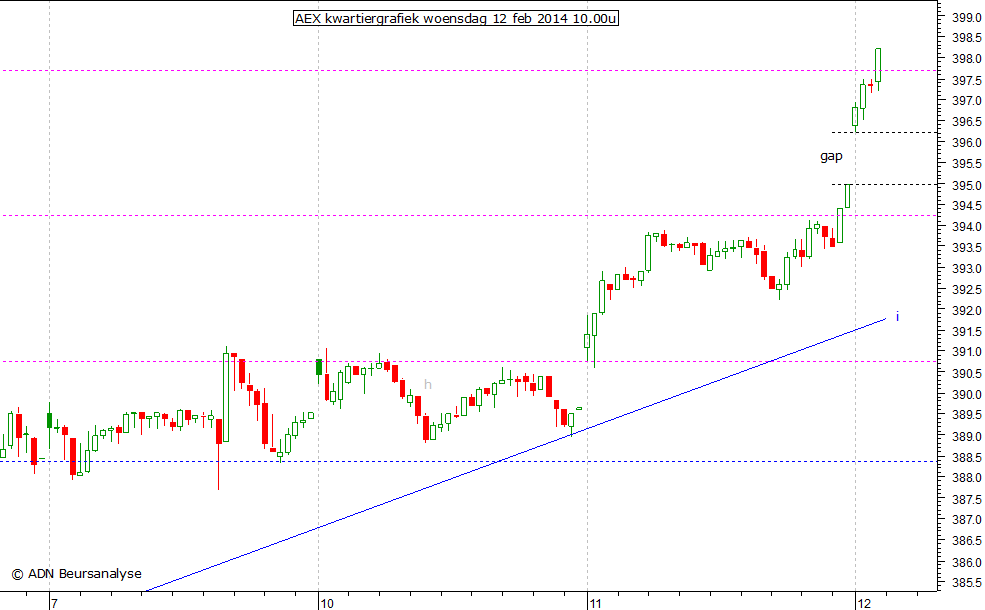
Task: Click the price label 392.0
Action: 967,310
